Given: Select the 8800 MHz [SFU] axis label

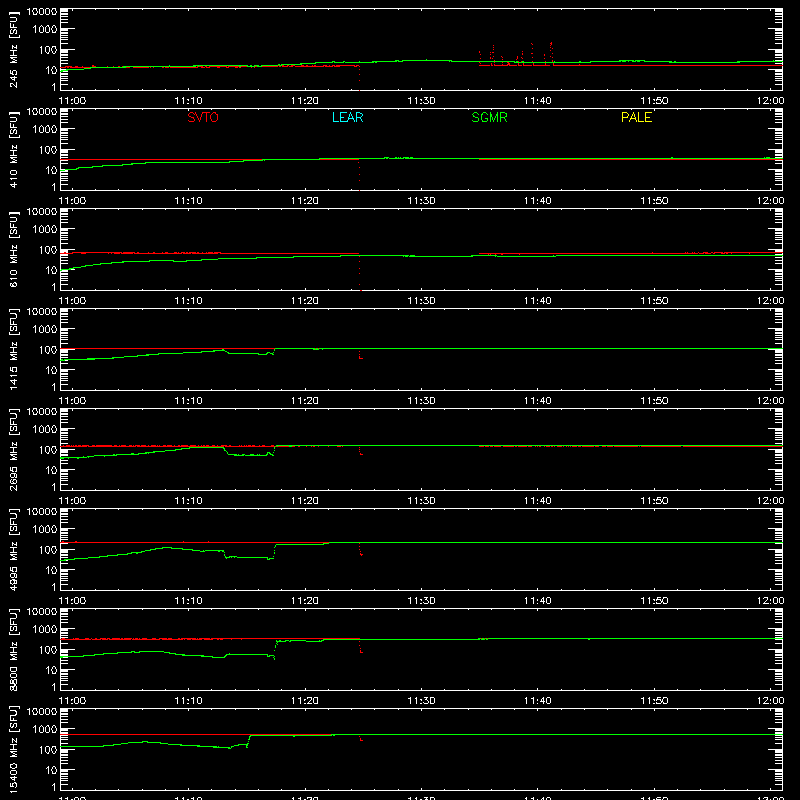Looking at the screenshot, I should coord(13,650).
